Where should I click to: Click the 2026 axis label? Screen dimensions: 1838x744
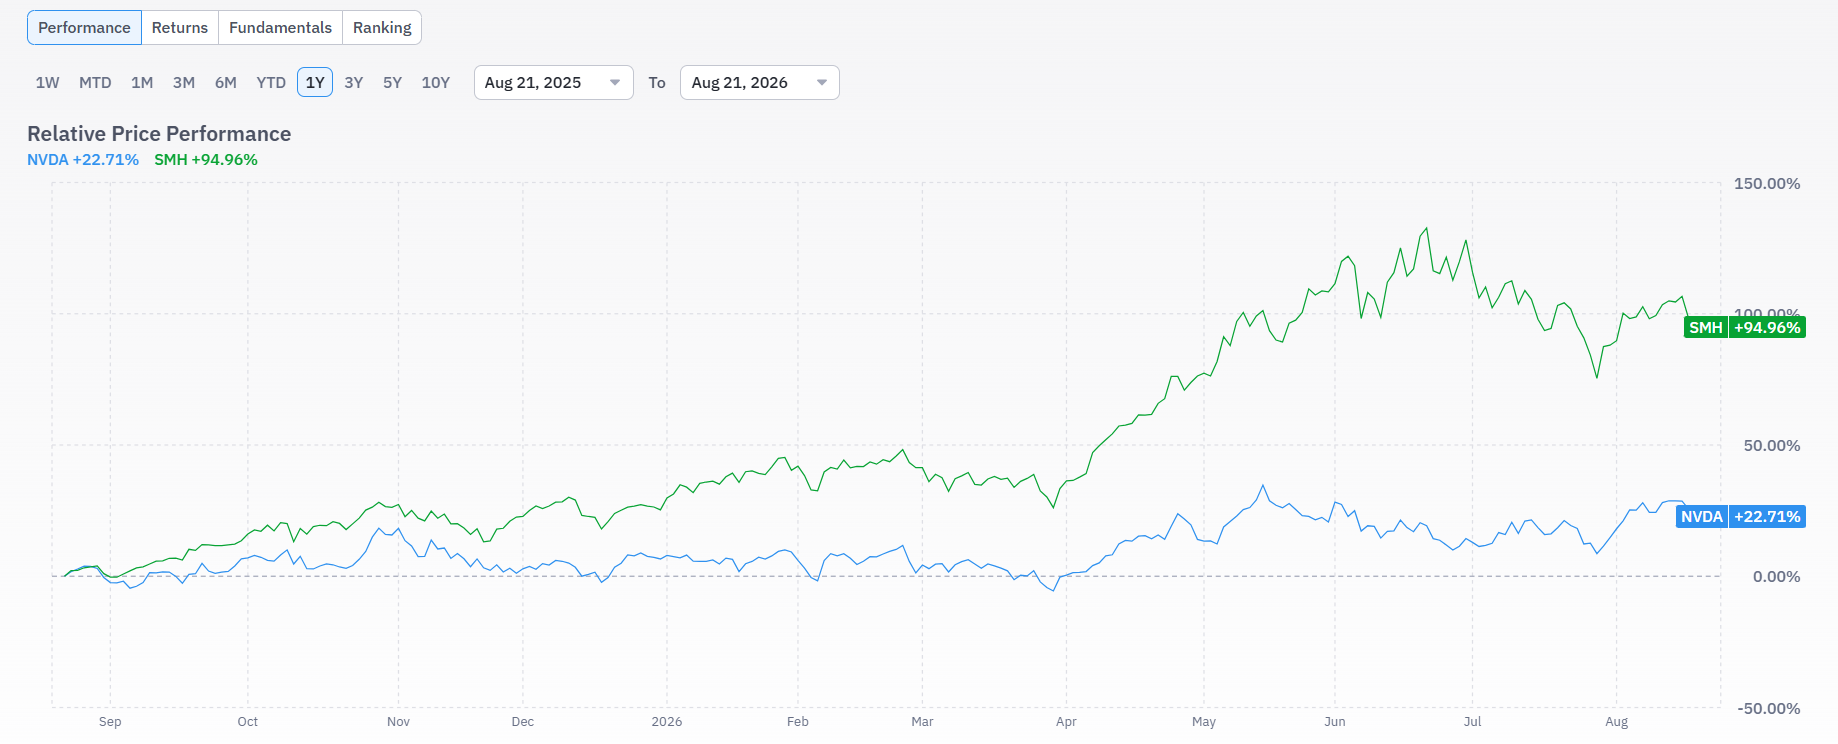(667, 722)
